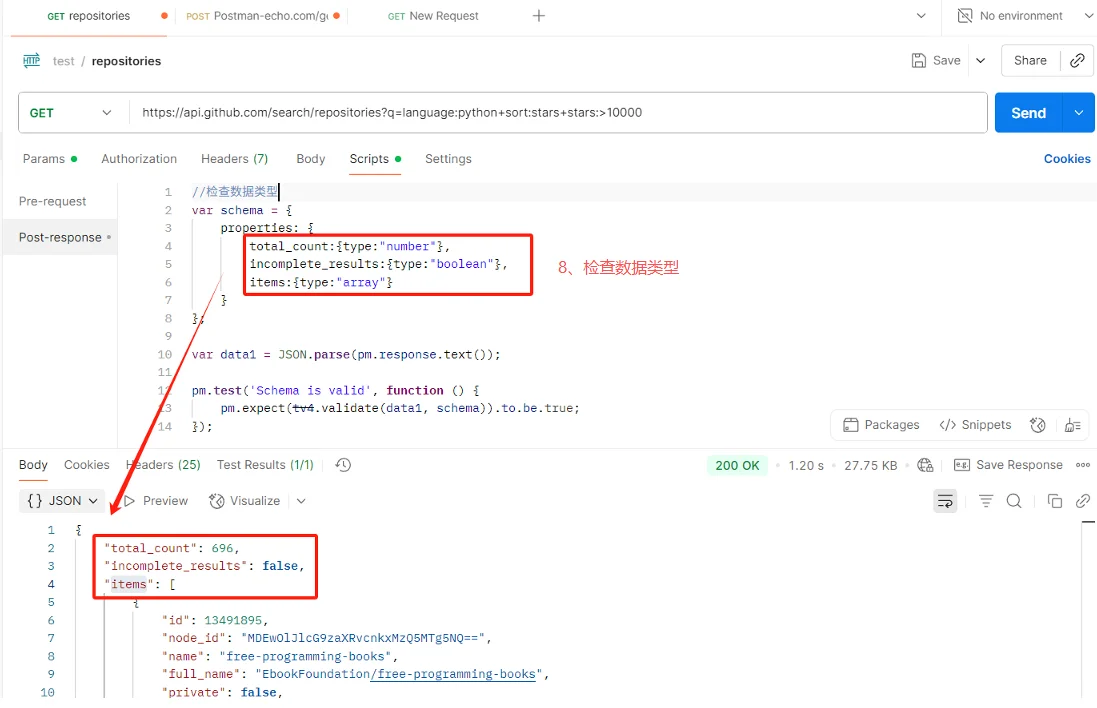This screenshot has width=1097, height=708.
Task: Expand the Visualize options chevron
Action: click(301, 501)
